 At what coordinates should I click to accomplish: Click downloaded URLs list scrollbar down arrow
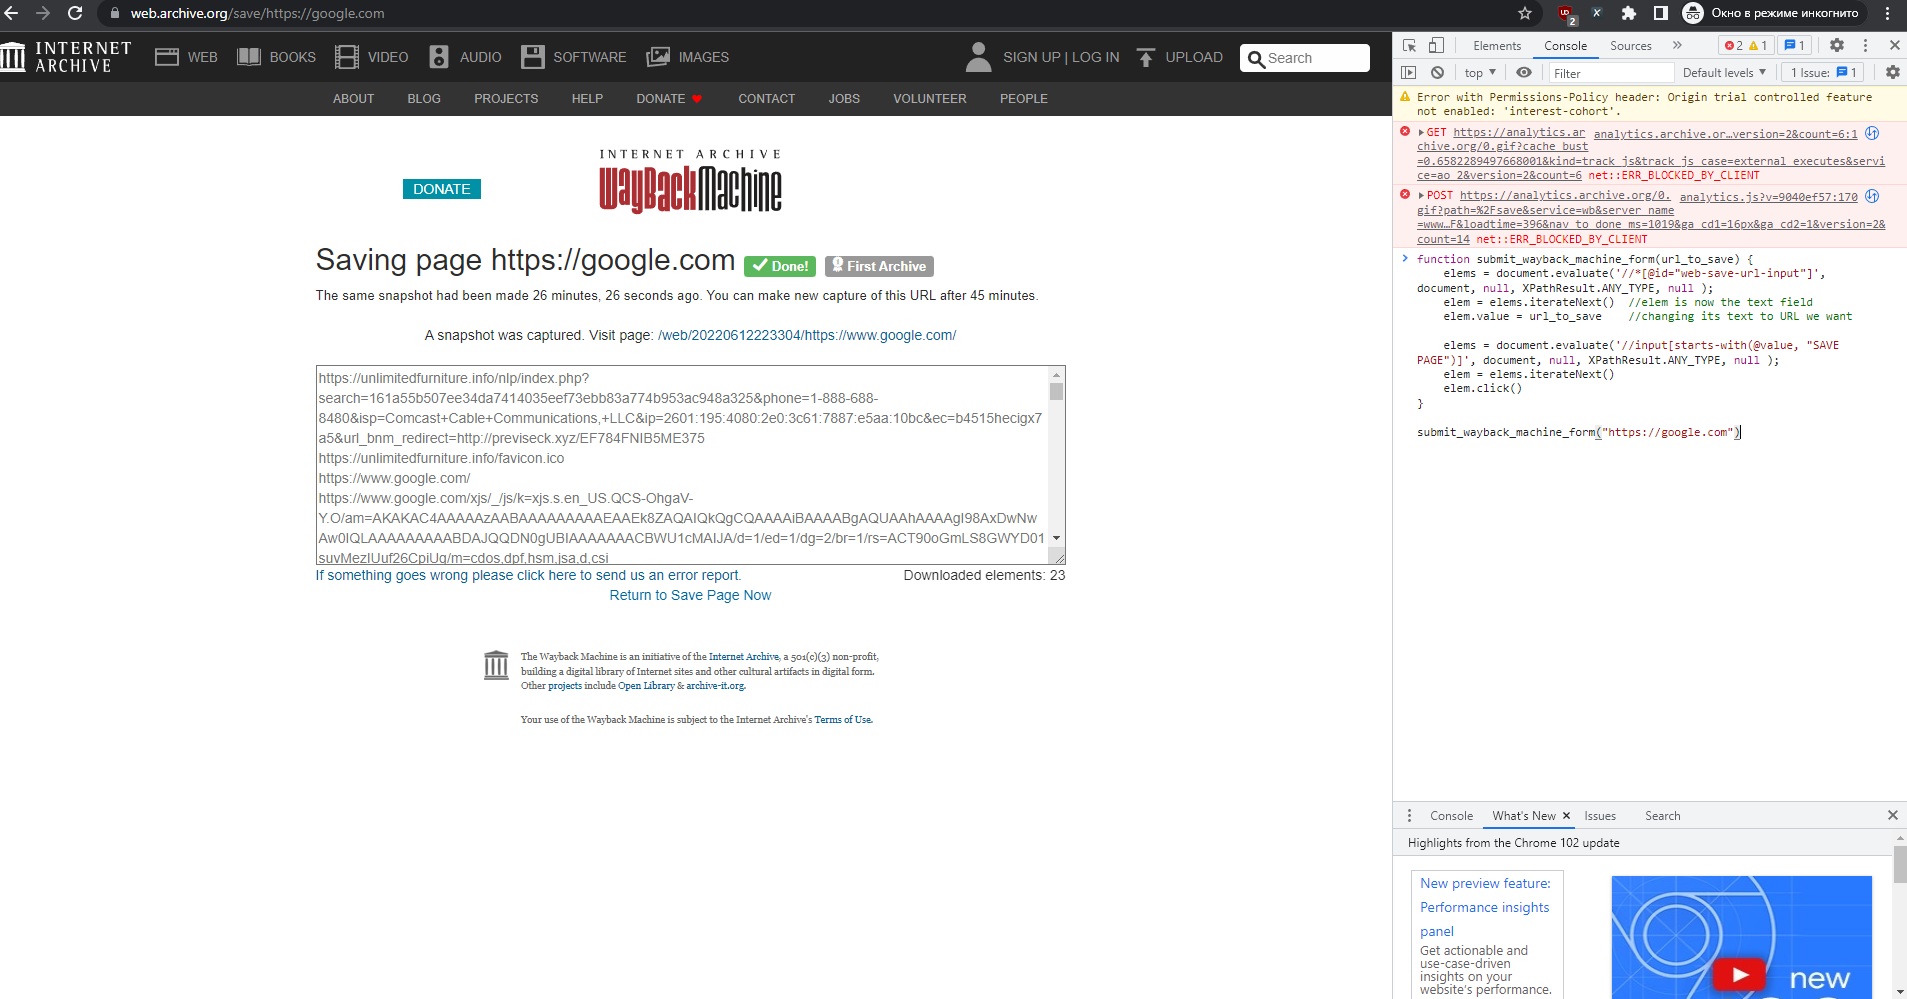(x=1056, y=538)
